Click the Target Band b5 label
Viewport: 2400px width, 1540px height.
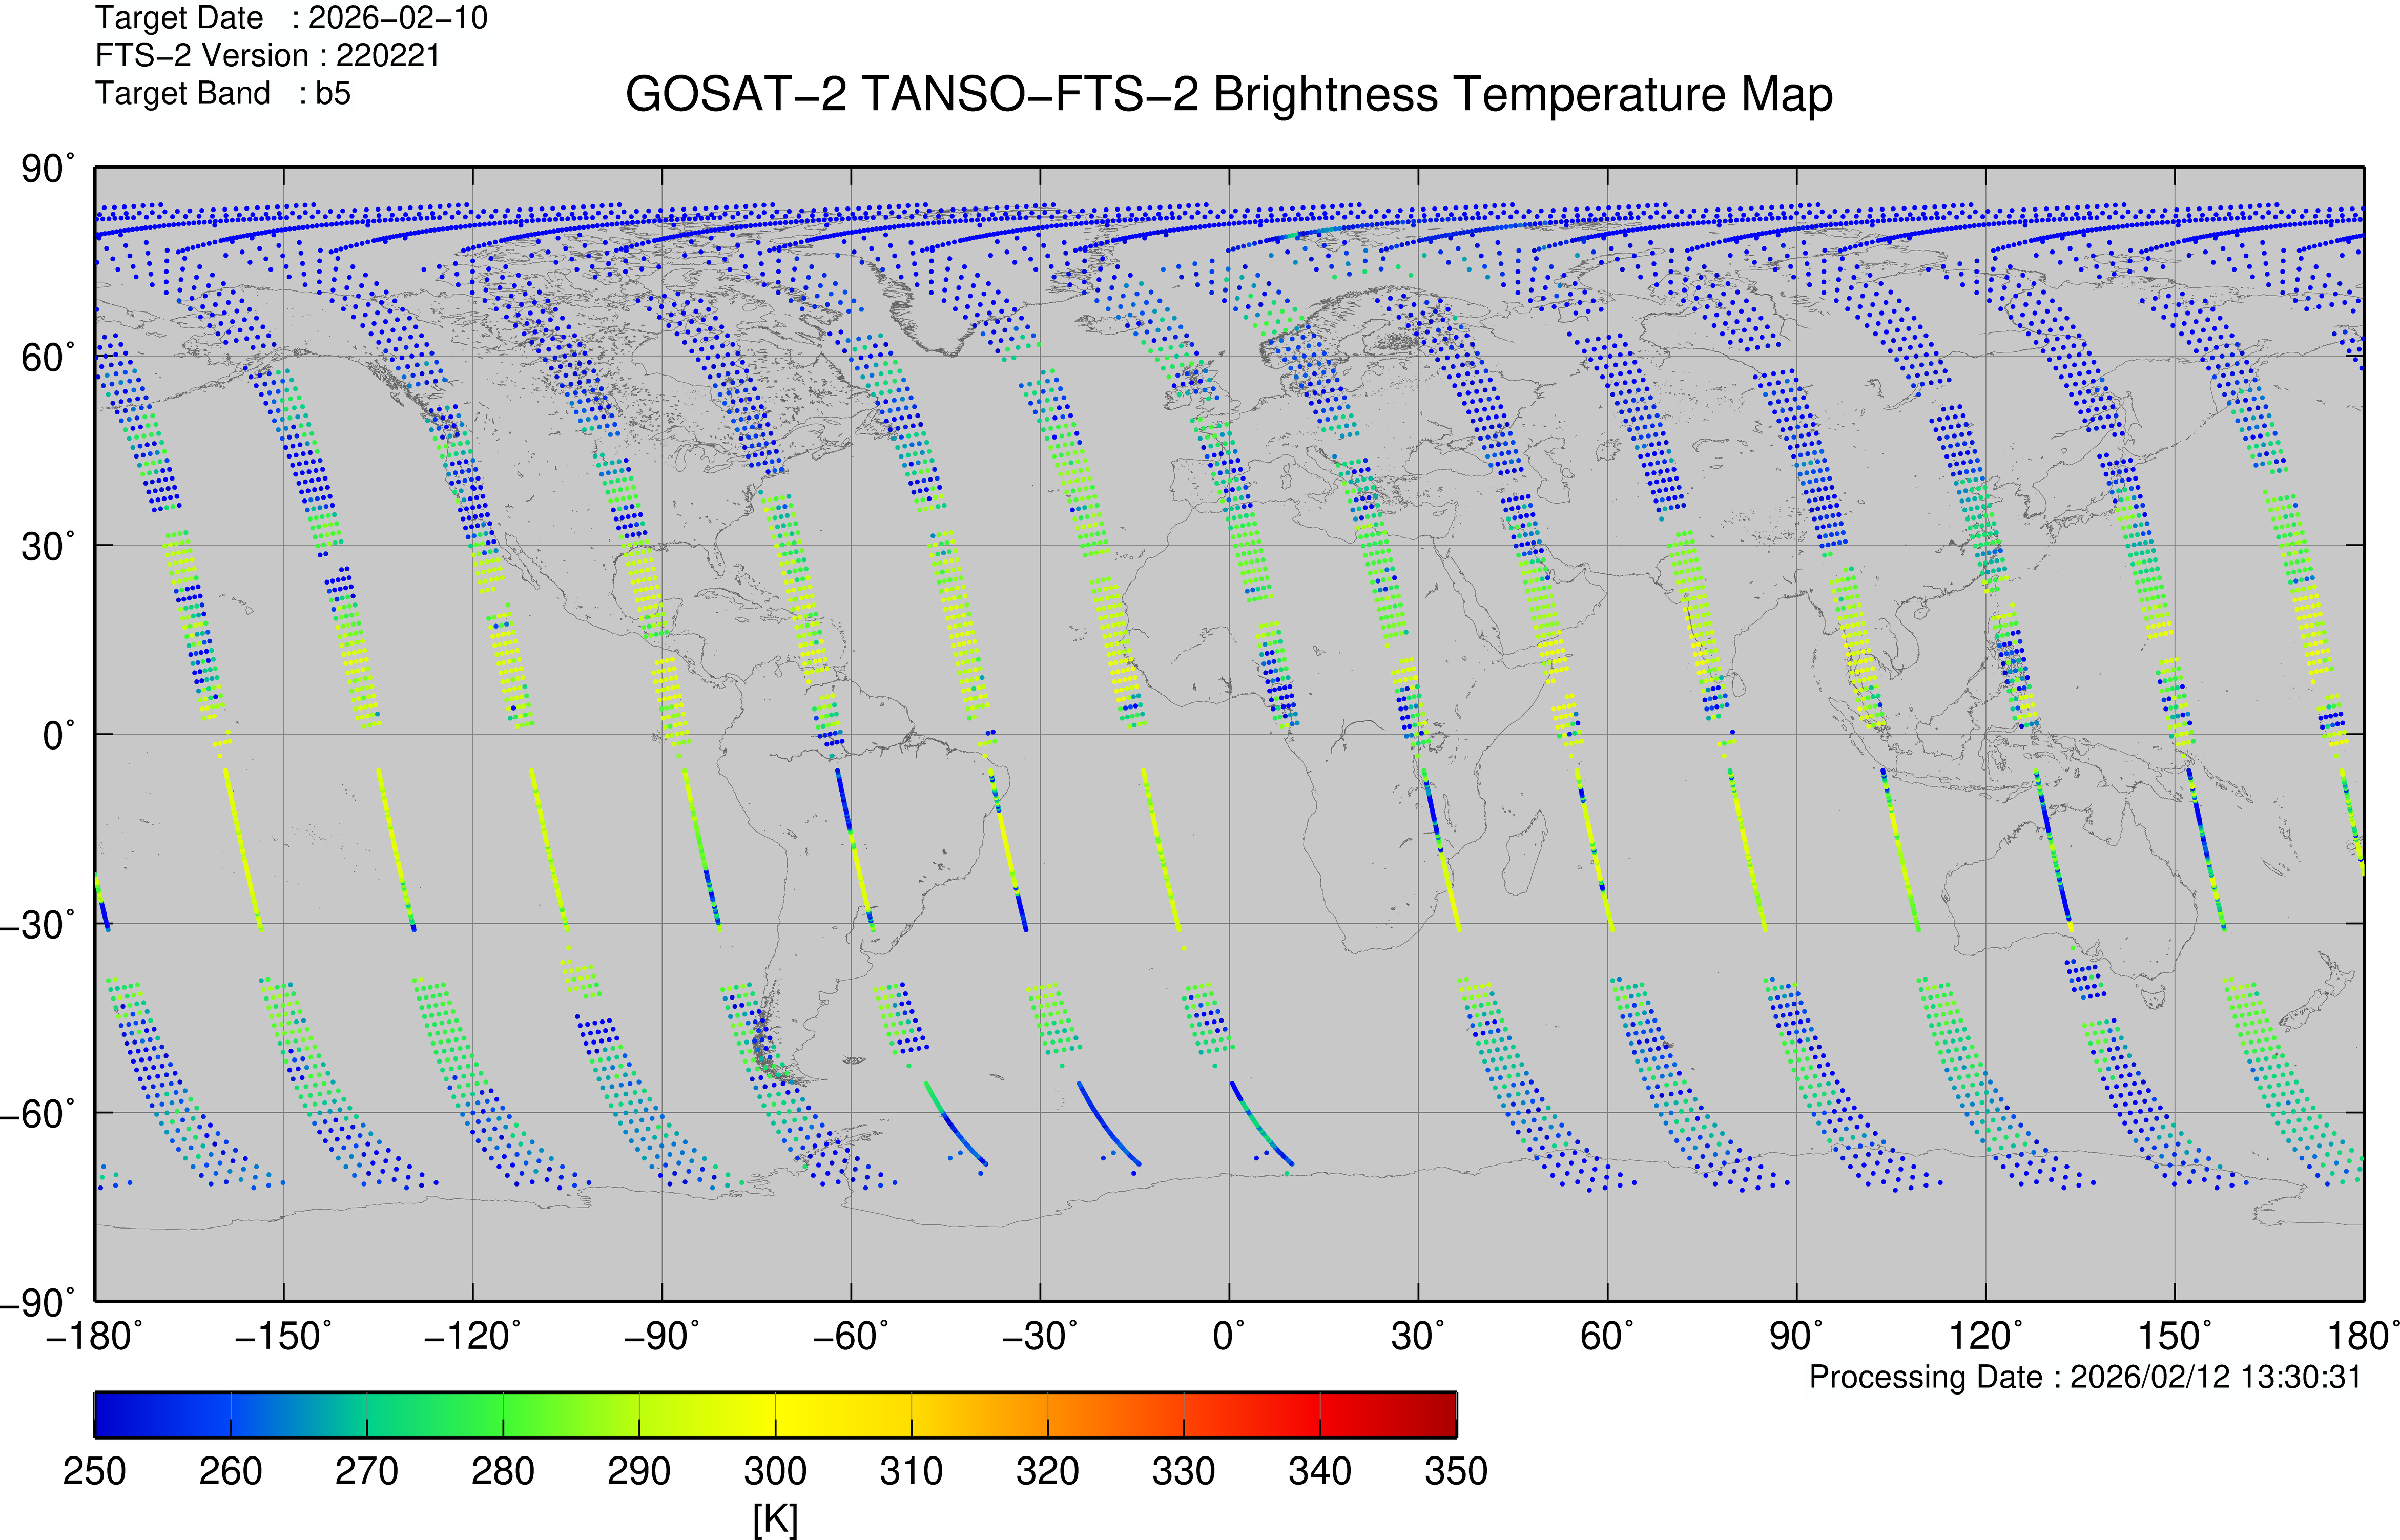(222, 93)
